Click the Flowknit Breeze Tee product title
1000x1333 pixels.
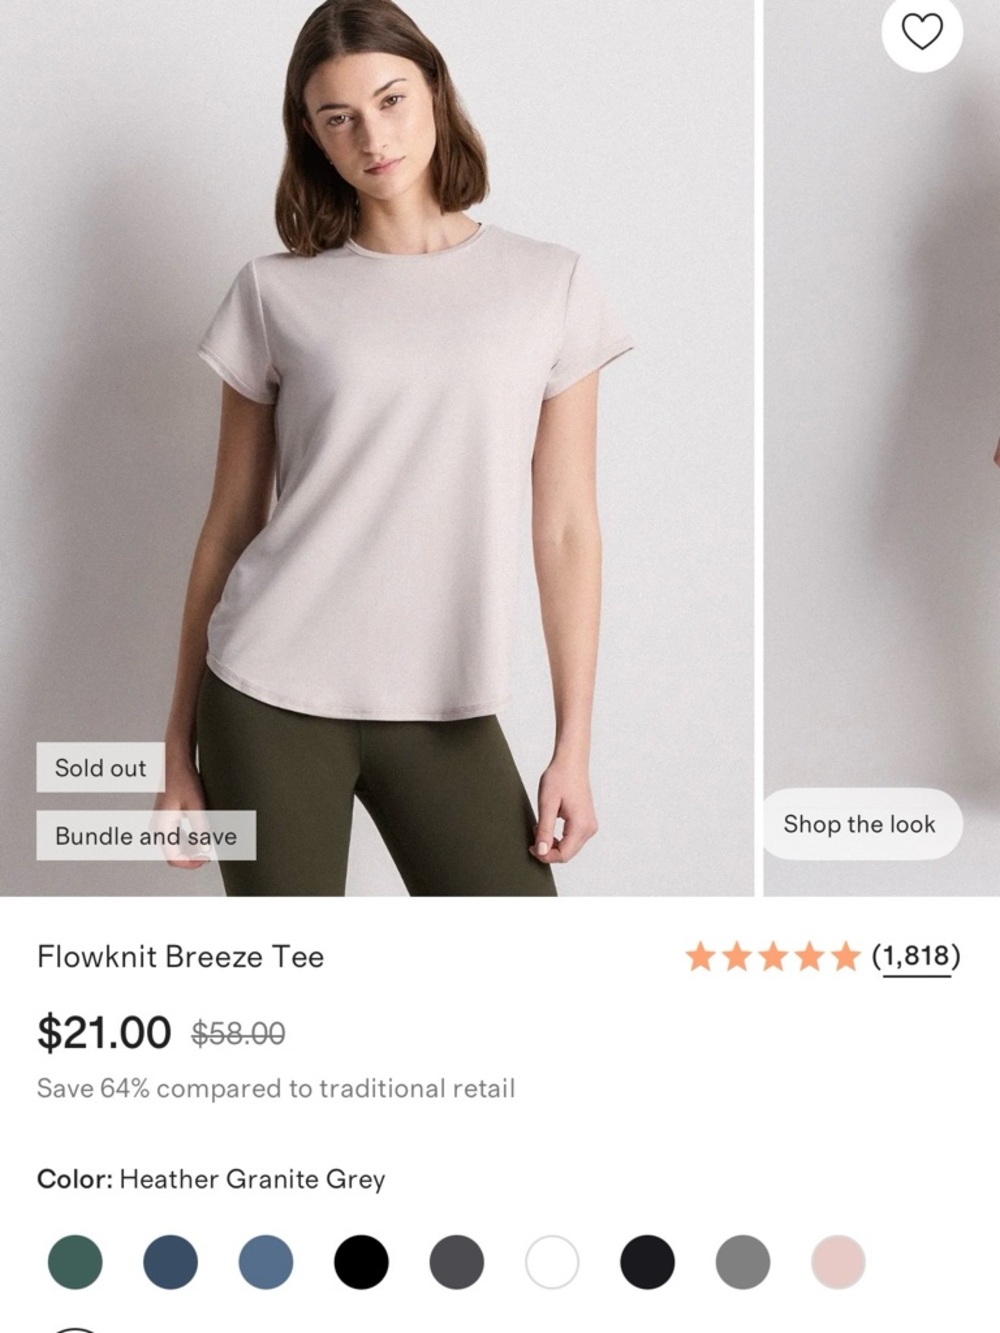(x=180, y=957)
